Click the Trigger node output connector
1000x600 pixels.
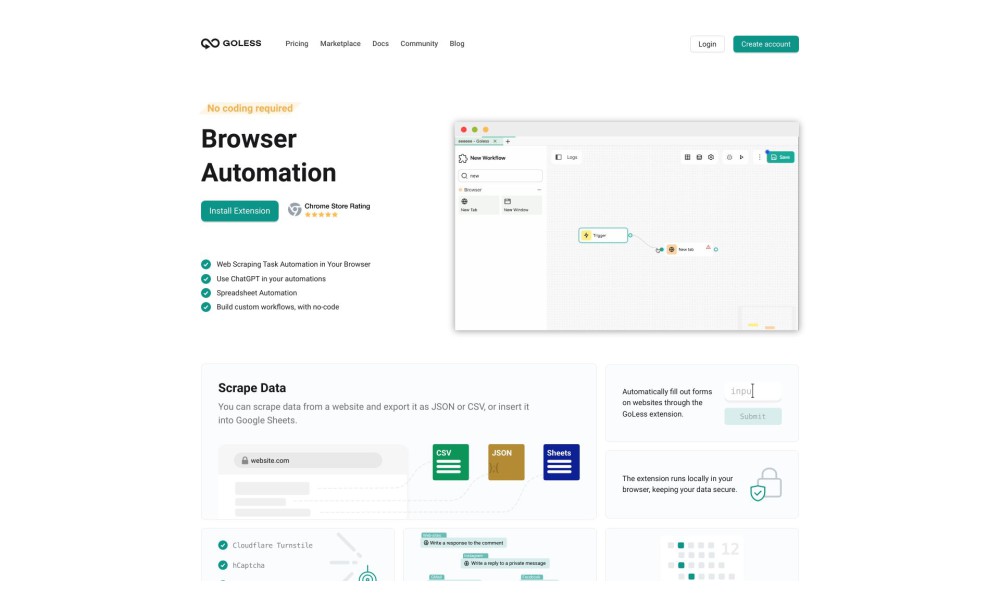click(630, 235)
